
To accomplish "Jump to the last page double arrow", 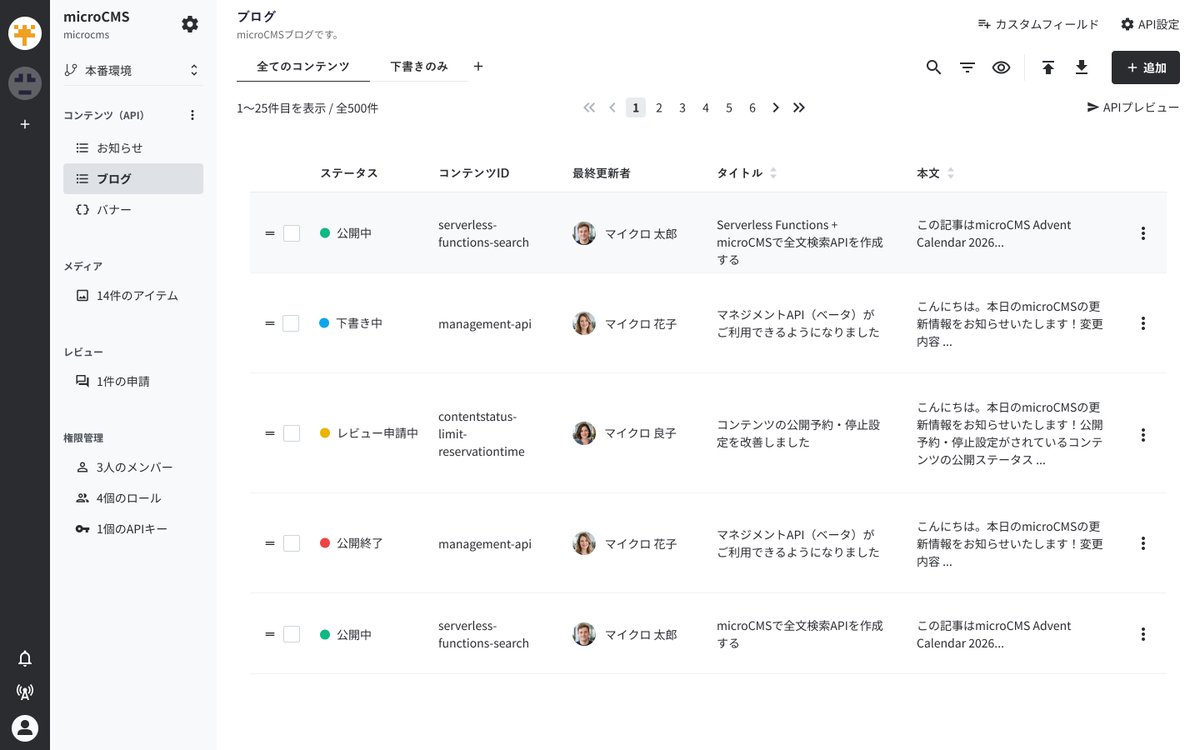I will 799,107.
